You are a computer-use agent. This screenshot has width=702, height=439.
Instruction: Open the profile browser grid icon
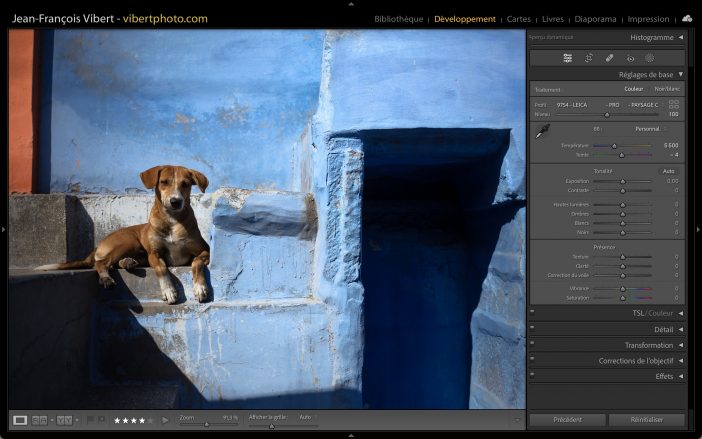click(x=674, y=104)
